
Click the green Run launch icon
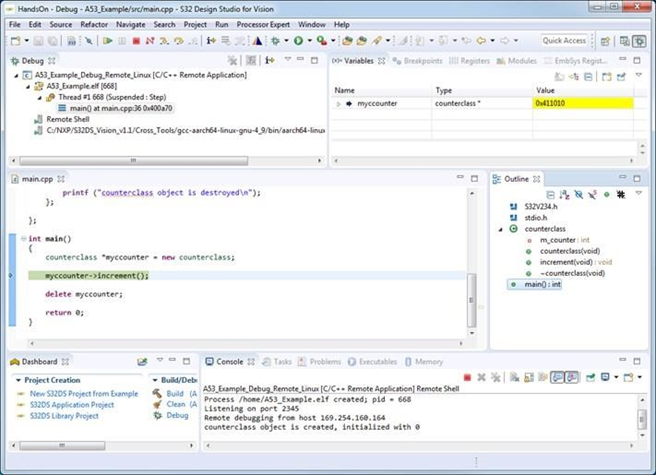[298, 41]
